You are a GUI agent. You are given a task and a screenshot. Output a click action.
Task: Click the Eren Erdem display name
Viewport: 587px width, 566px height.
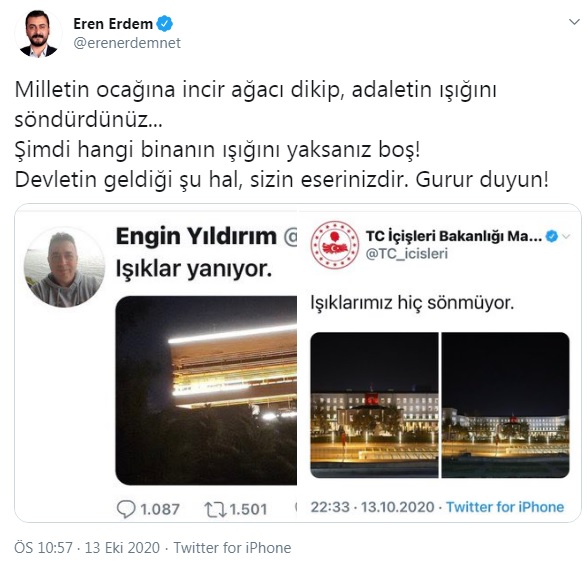(x=113, y=24)
